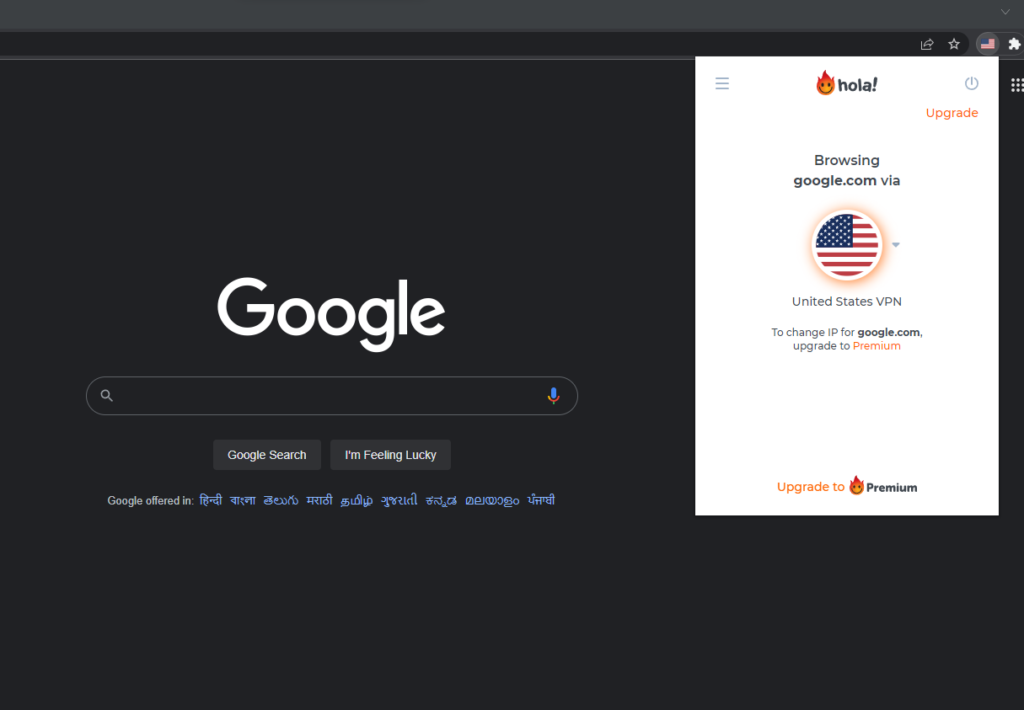Start voice search with the microphone icon
The width and height of the screenshot is (1024, 710).
[x=553, y=396]
